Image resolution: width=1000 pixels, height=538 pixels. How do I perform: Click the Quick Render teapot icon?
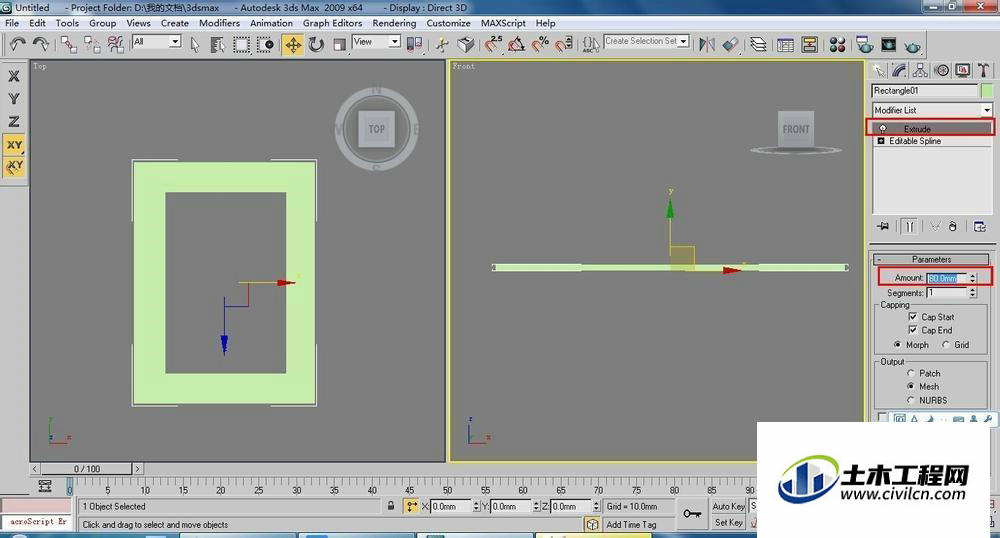(x=913, y=45)
